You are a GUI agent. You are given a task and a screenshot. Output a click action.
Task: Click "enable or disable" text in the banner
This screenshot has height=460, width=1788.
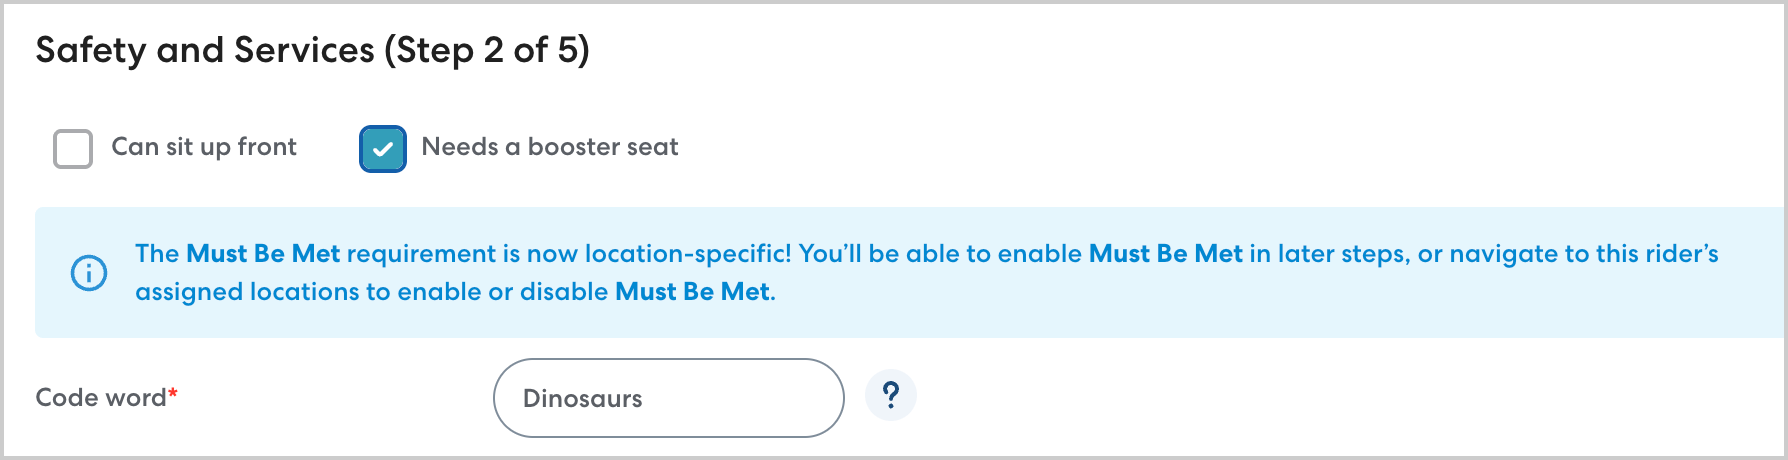pos(503,292)
